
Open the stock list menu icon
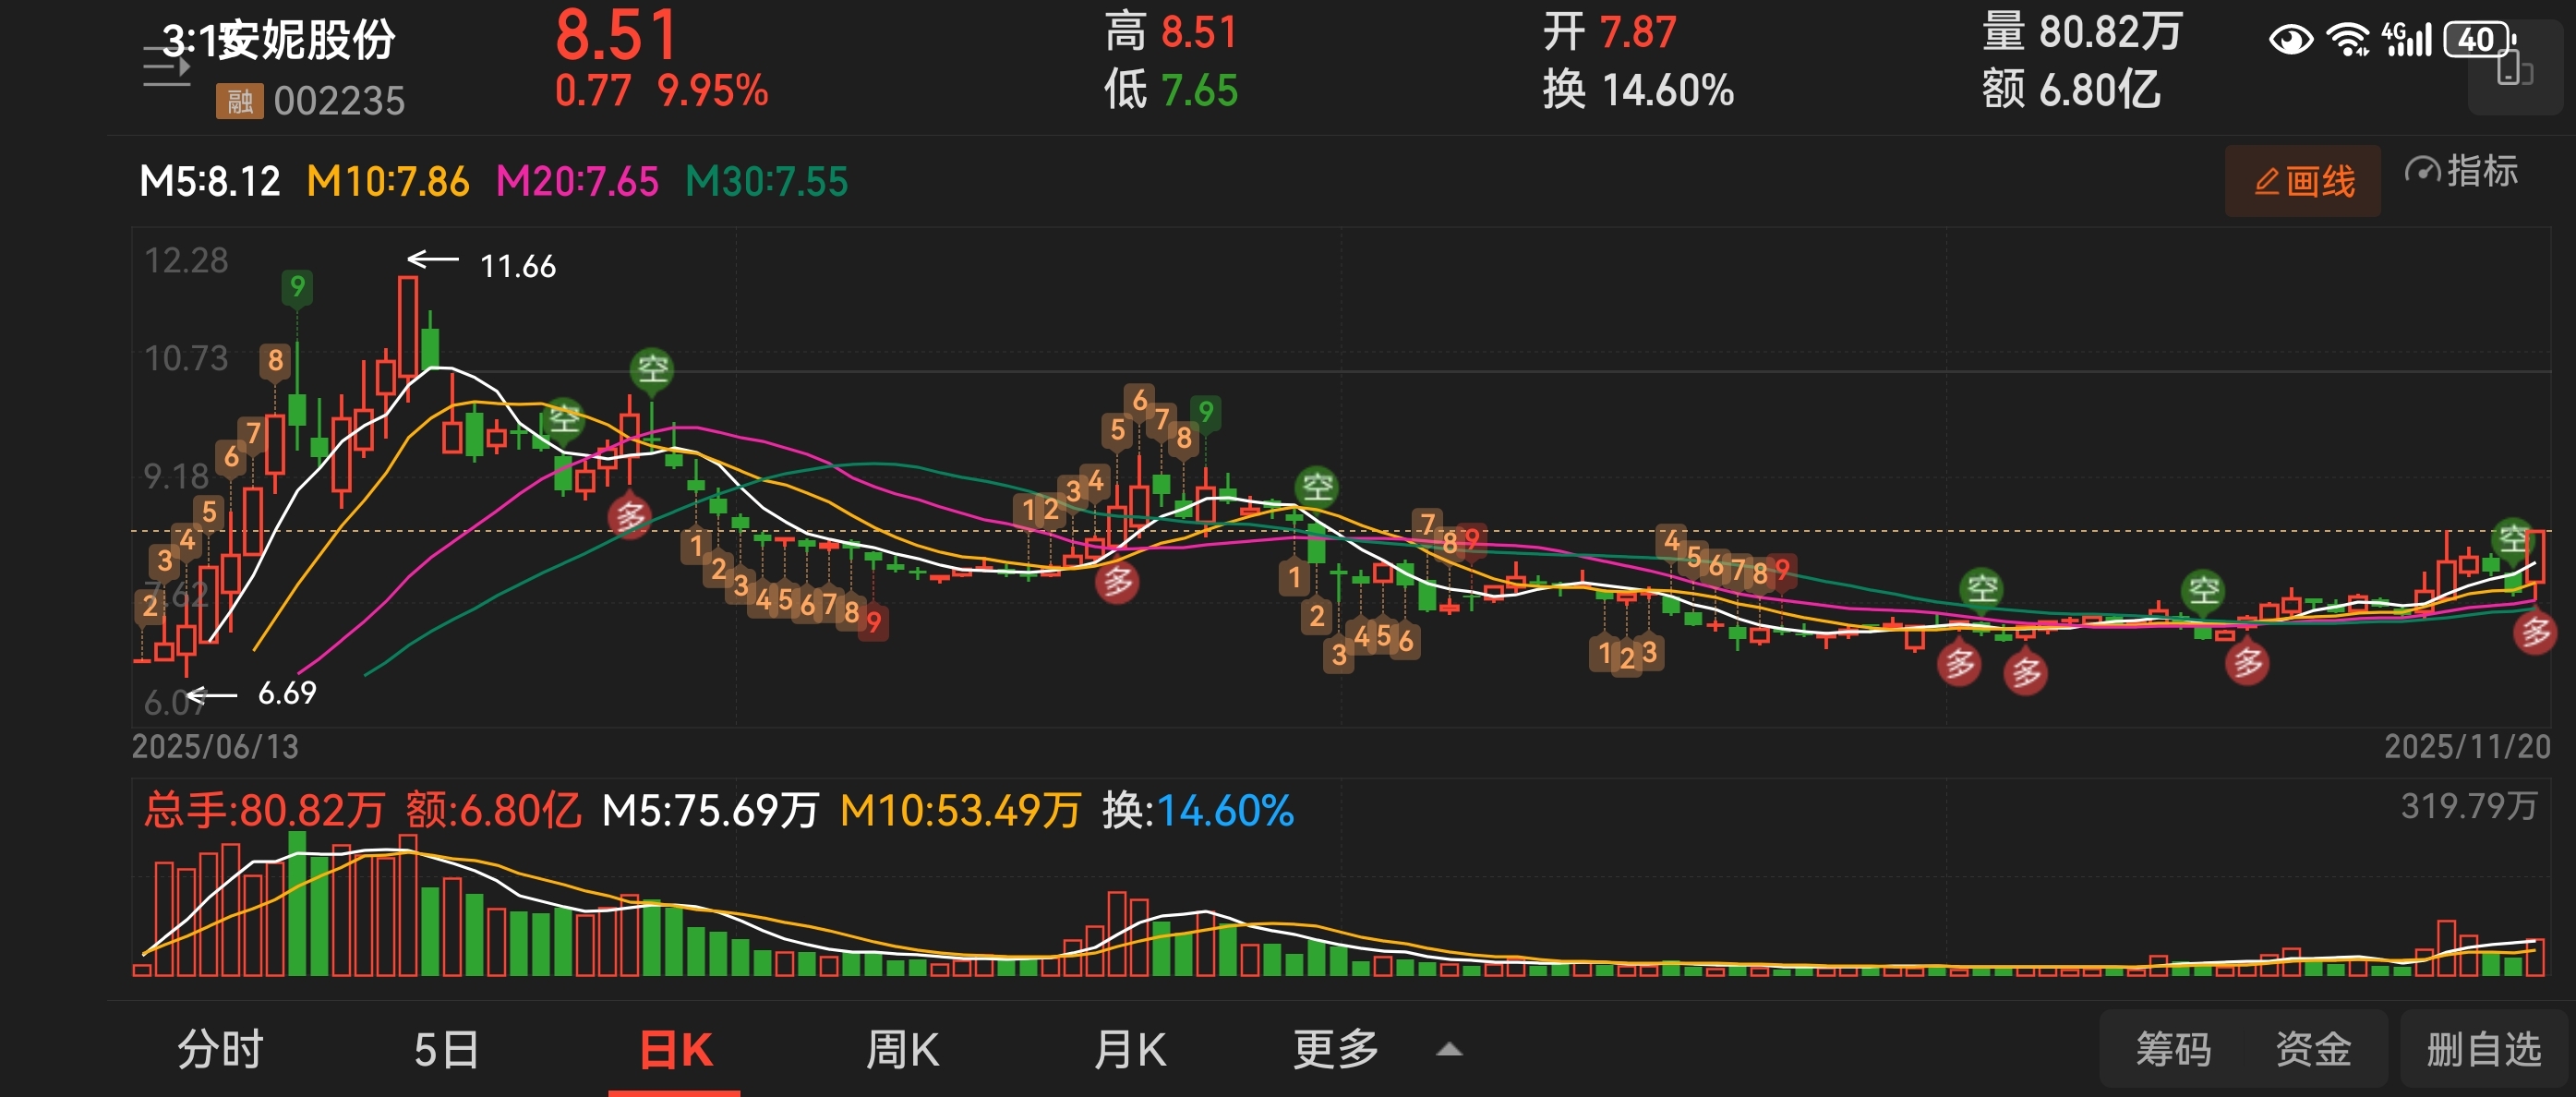point(166,66)
